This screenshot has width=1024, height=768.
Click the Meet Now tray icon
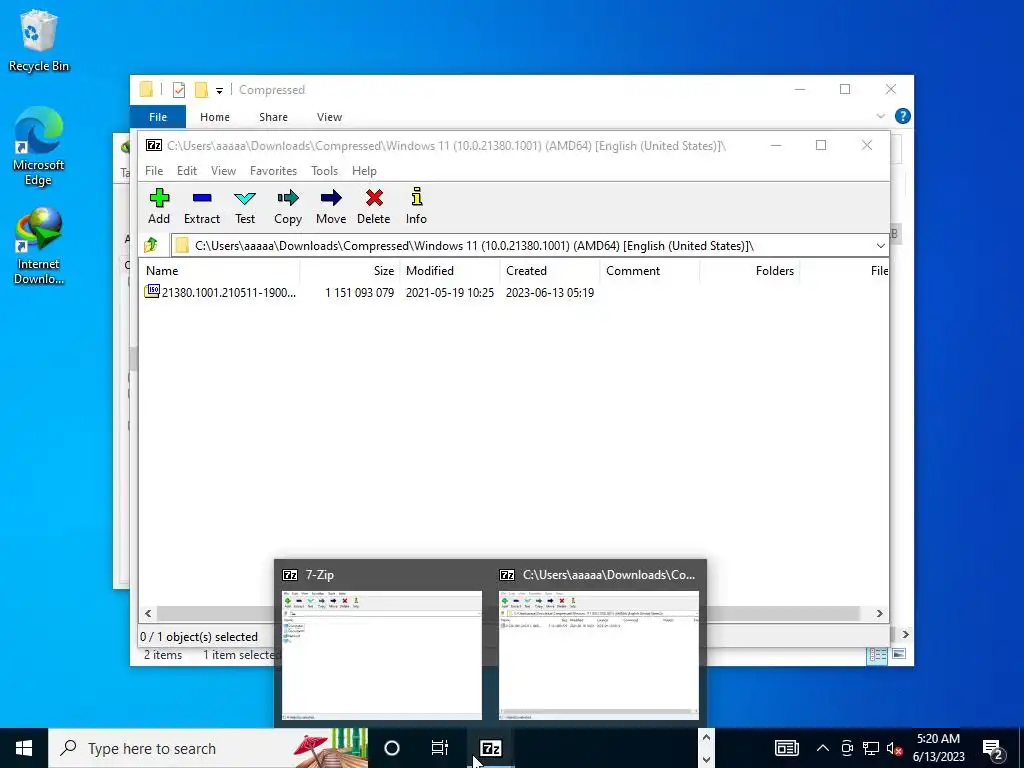[x=847, y=748]
